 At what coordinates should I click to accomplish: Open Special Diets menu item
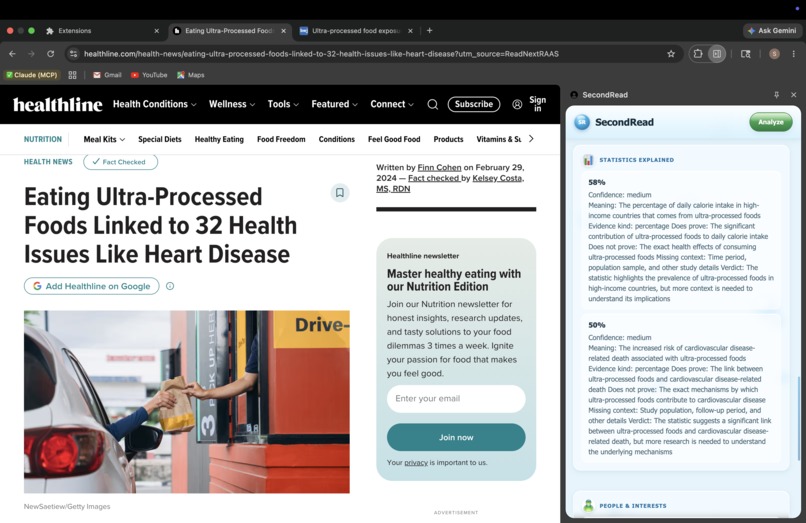160,139
